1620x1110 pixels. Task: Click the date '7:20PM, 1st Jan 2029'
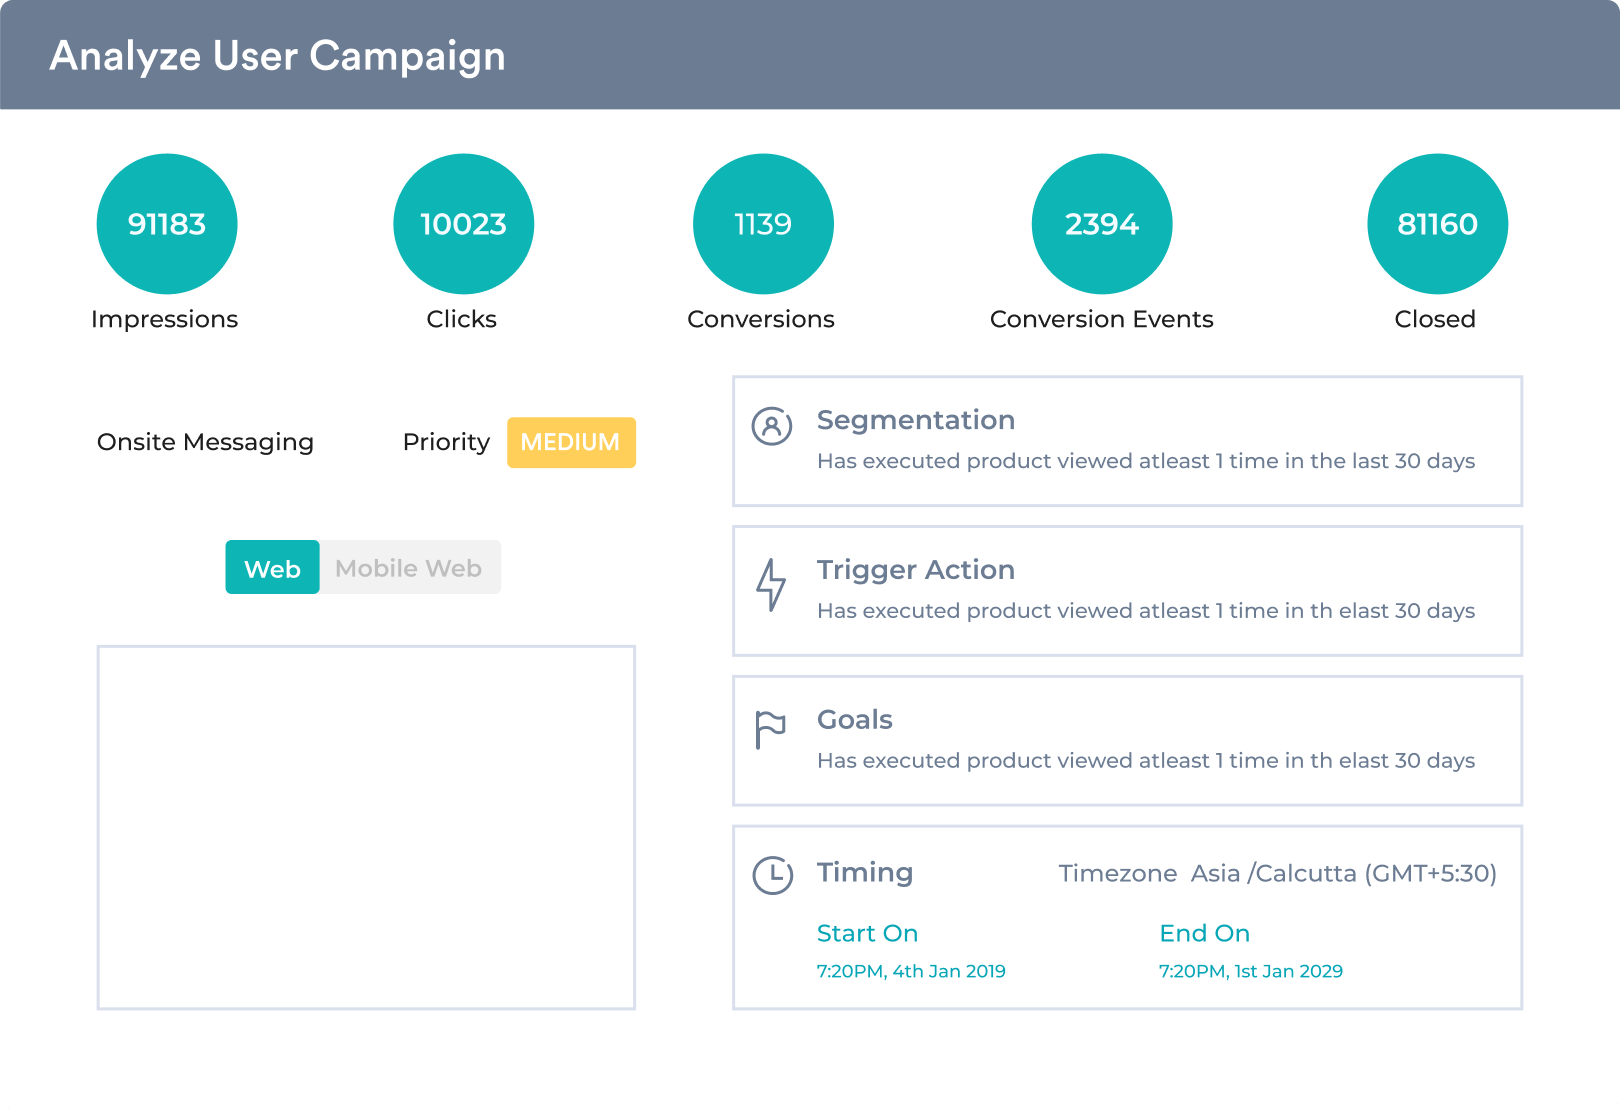[1250, 971]
